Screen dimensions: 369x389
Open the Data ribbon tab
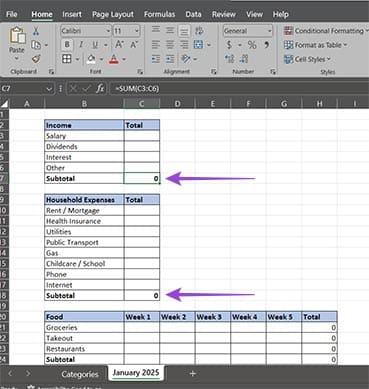click(x=193, y=14)
